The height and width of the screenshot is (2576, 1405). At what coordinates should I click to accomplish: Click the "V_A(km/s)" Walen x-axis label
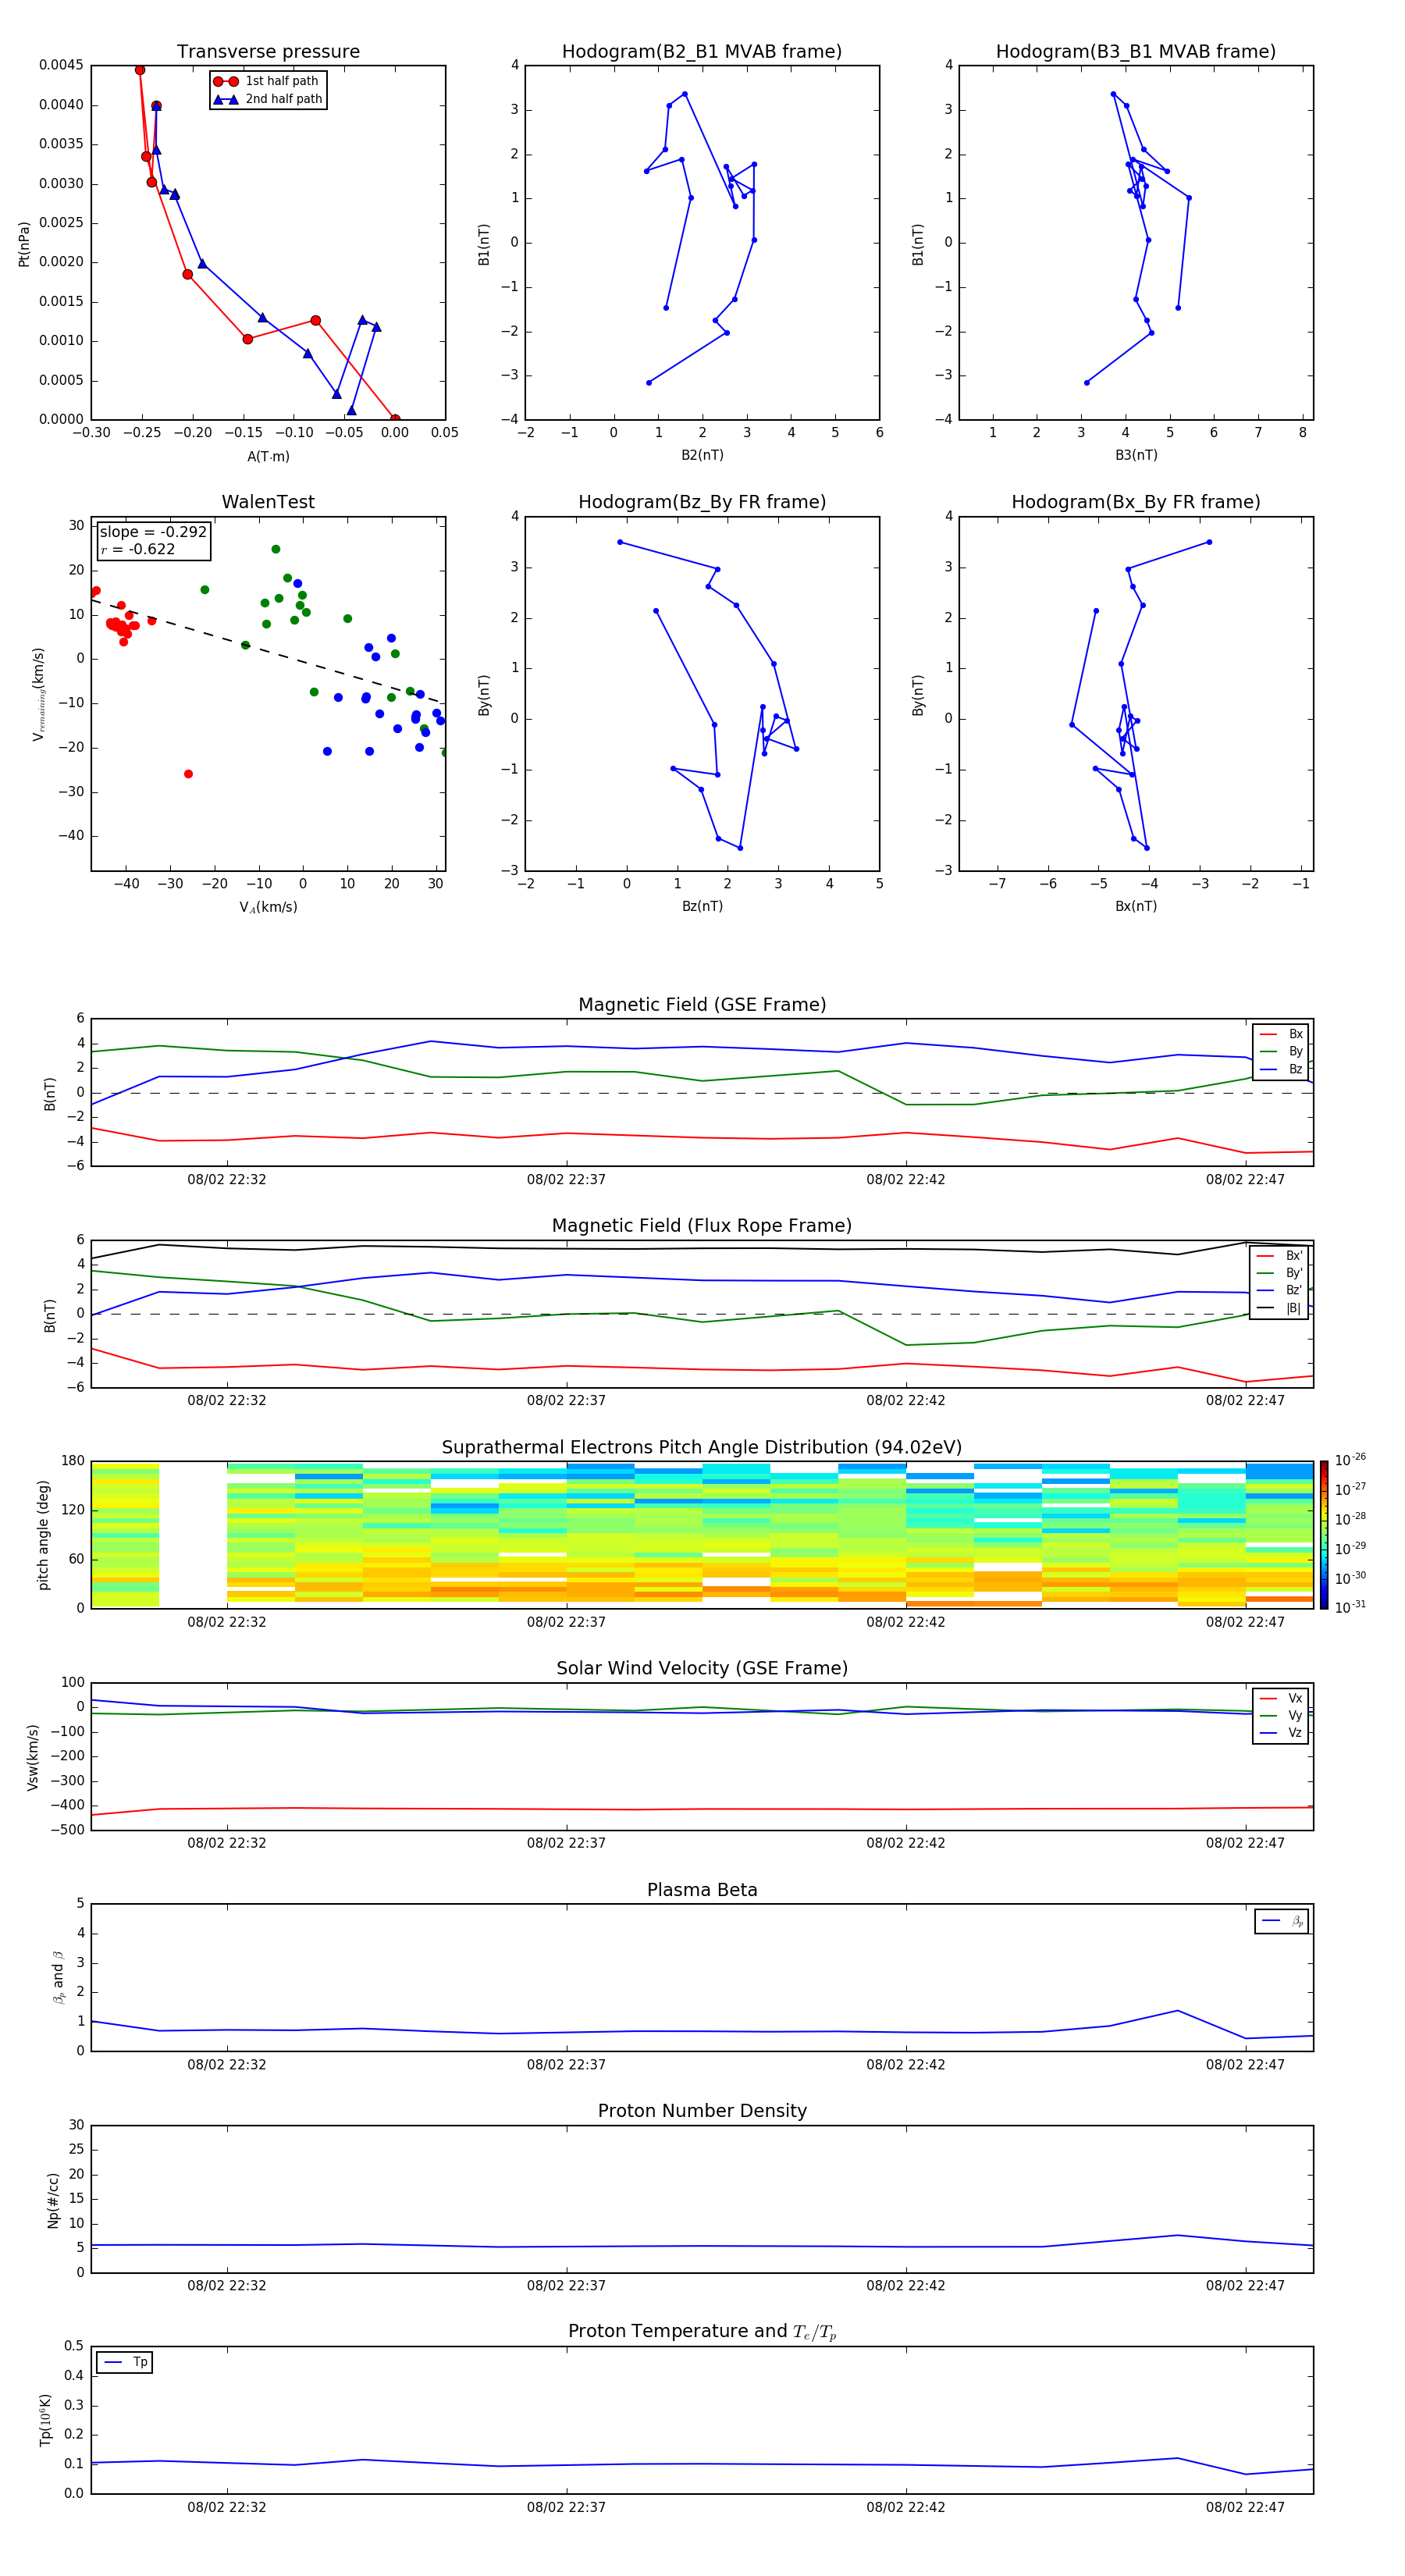(268, 907)
